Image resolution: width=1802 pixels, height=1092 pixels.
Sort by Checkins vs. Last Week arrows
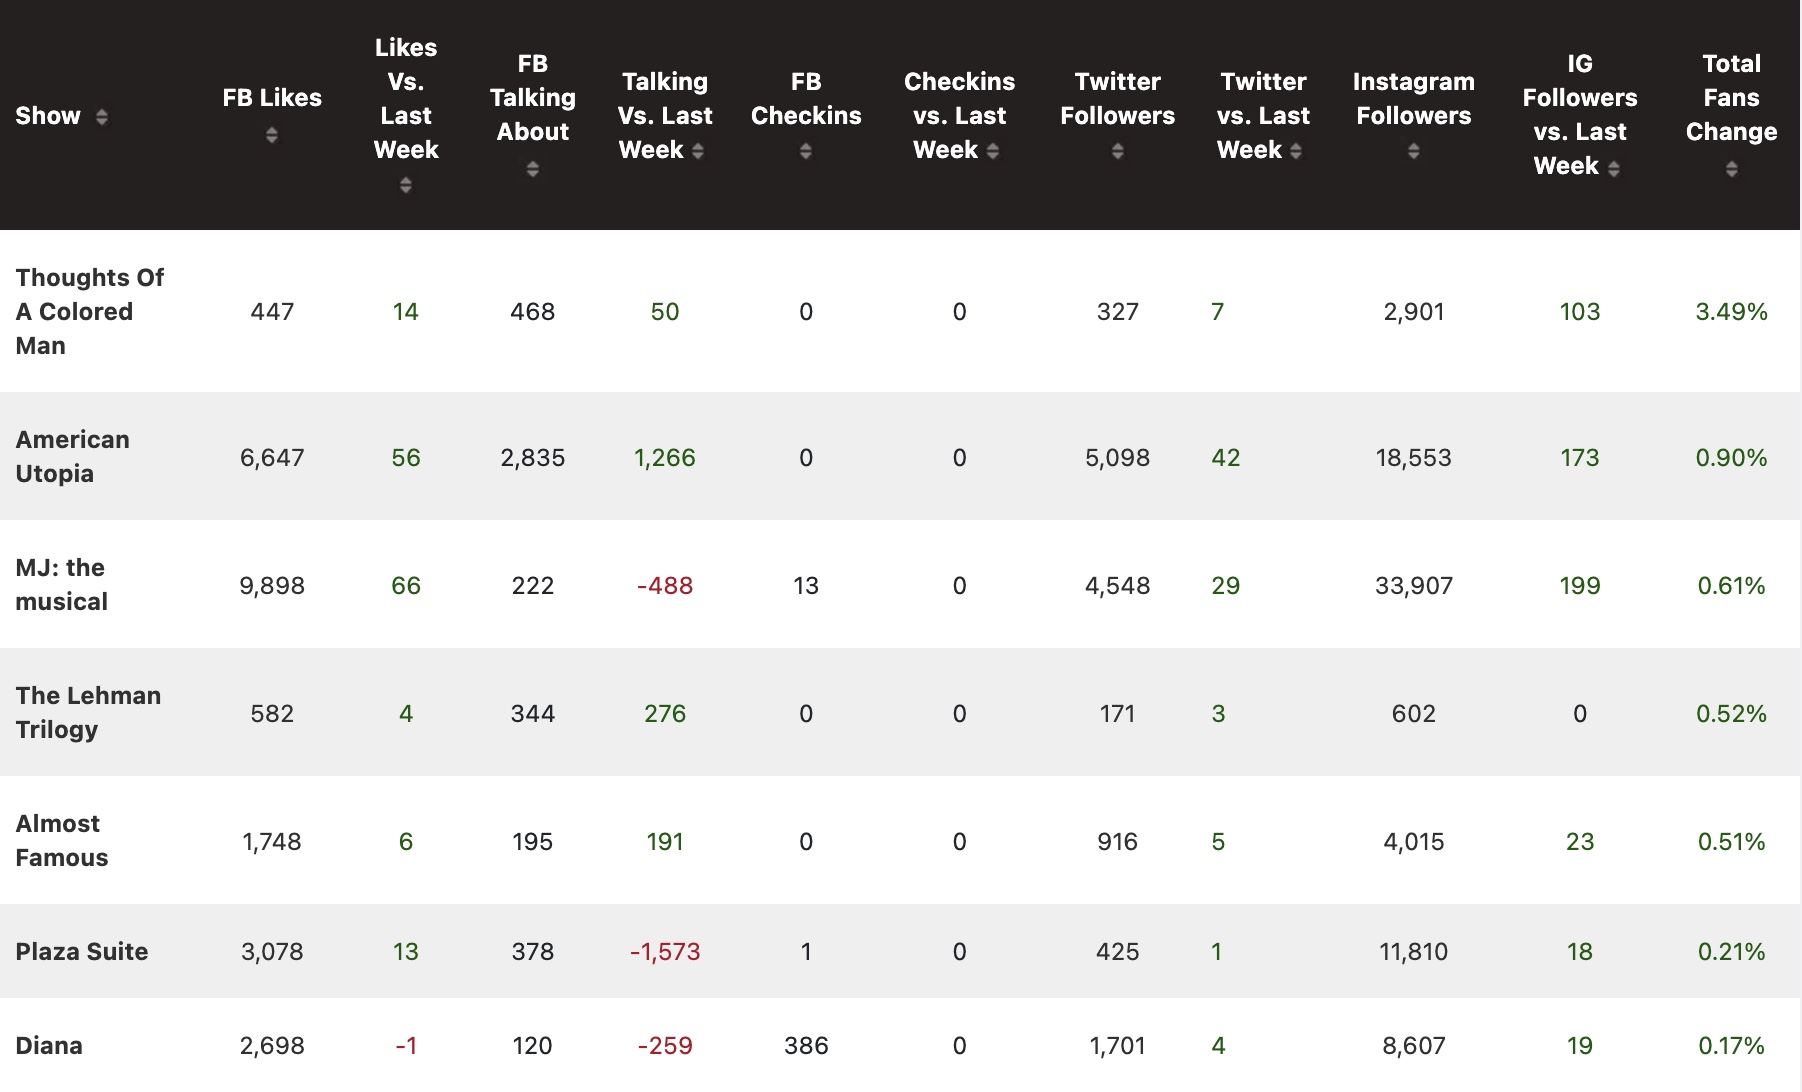tap(993, 151)
